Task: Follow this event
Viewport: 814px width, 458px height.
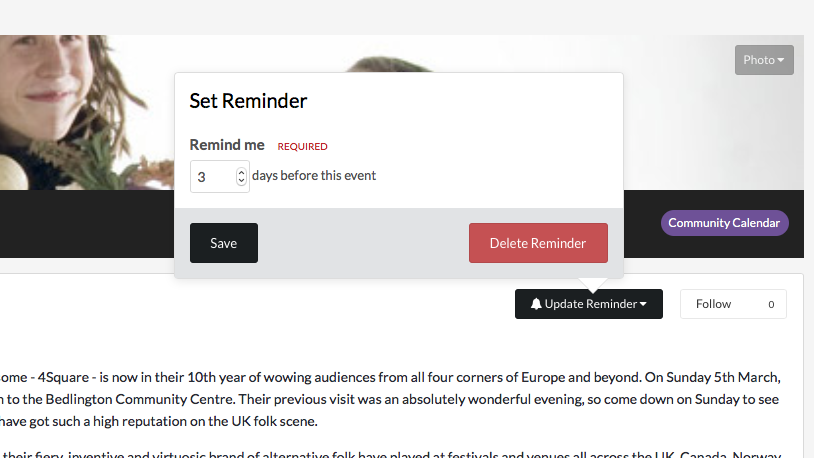Action: pyautogui.click(x=714, y=304)
